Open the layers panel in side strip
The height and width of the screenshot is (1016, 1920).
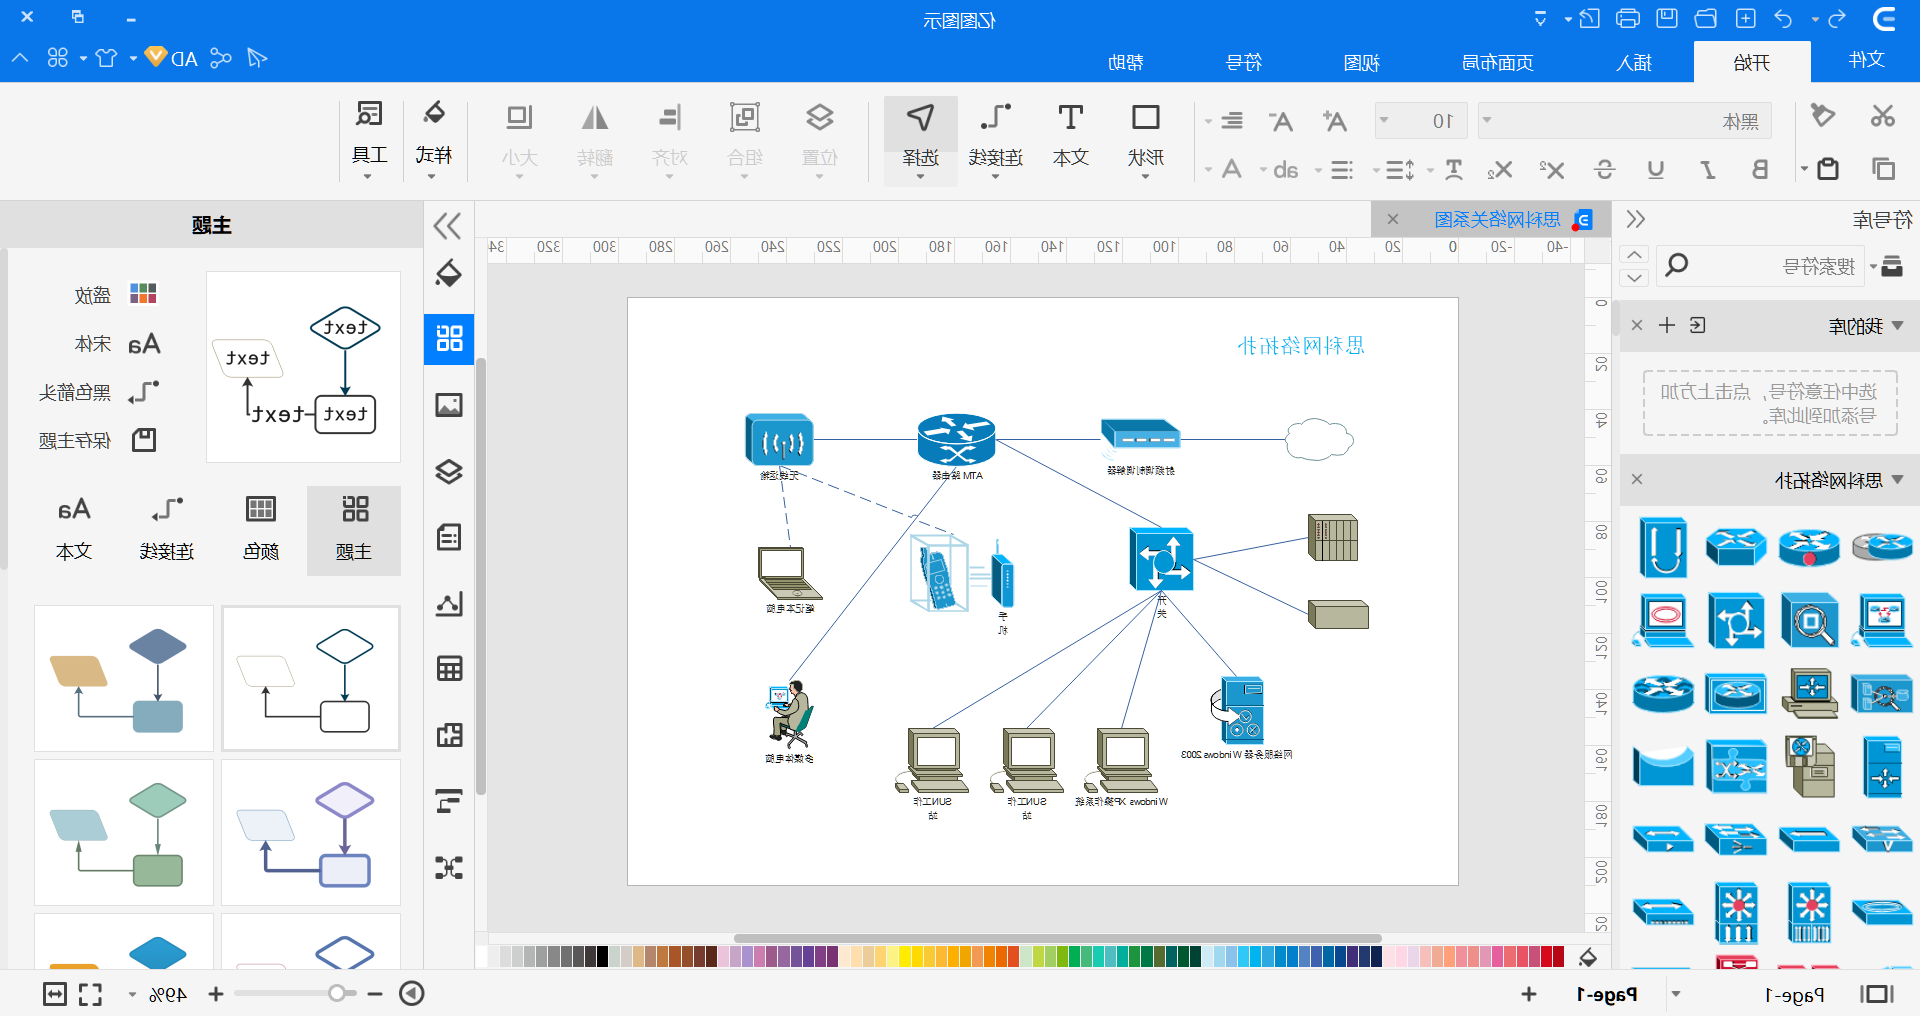coord(449,471)
